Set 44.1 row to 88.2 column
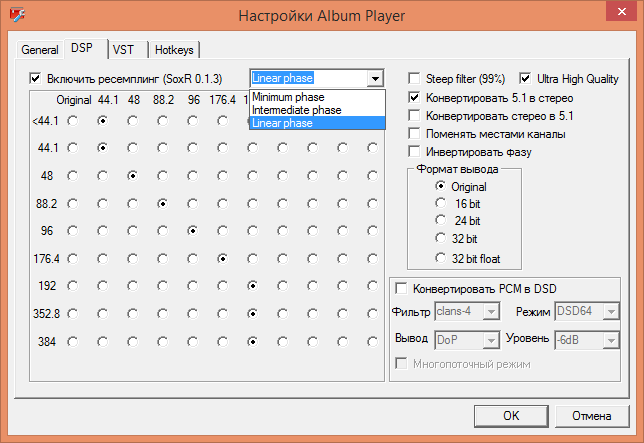This screenshot has height=443, width=644. click(x=163, y=148)
